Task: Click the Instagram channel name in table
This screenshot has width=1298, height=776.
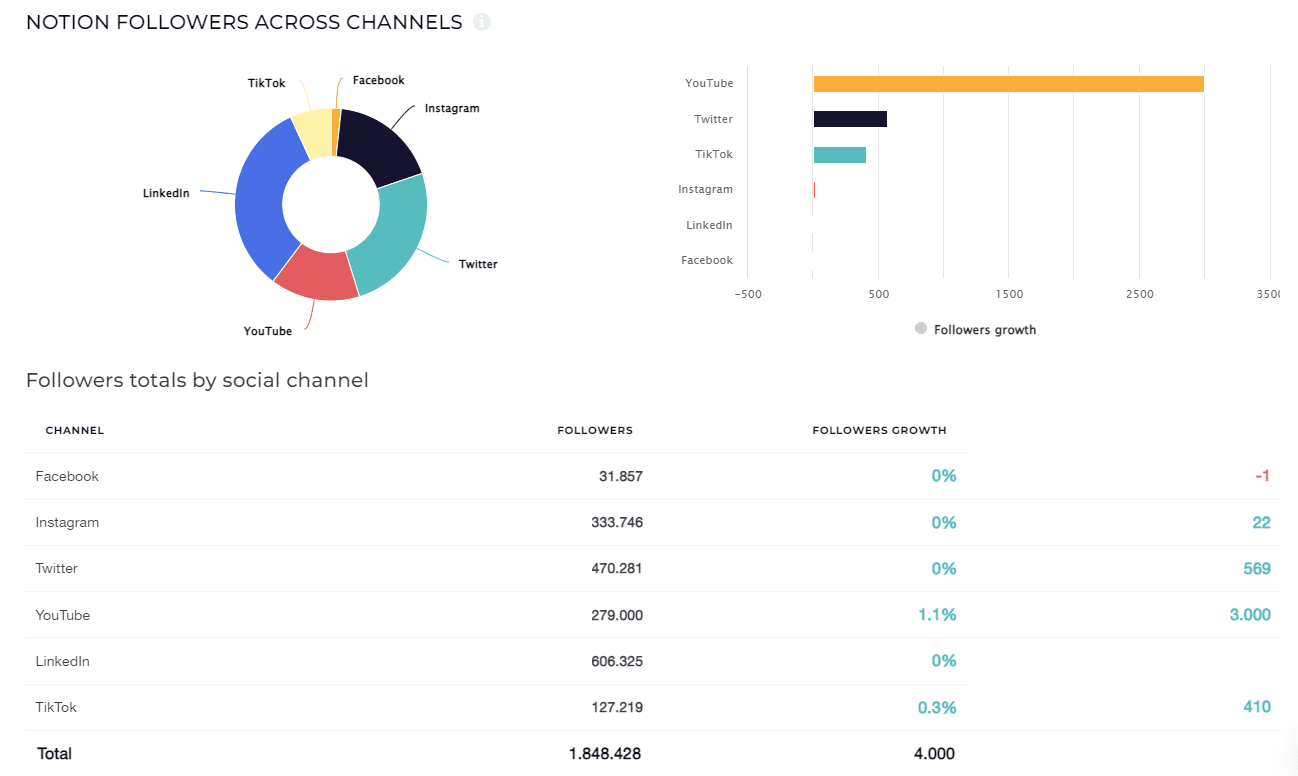Action: point(67,522)
